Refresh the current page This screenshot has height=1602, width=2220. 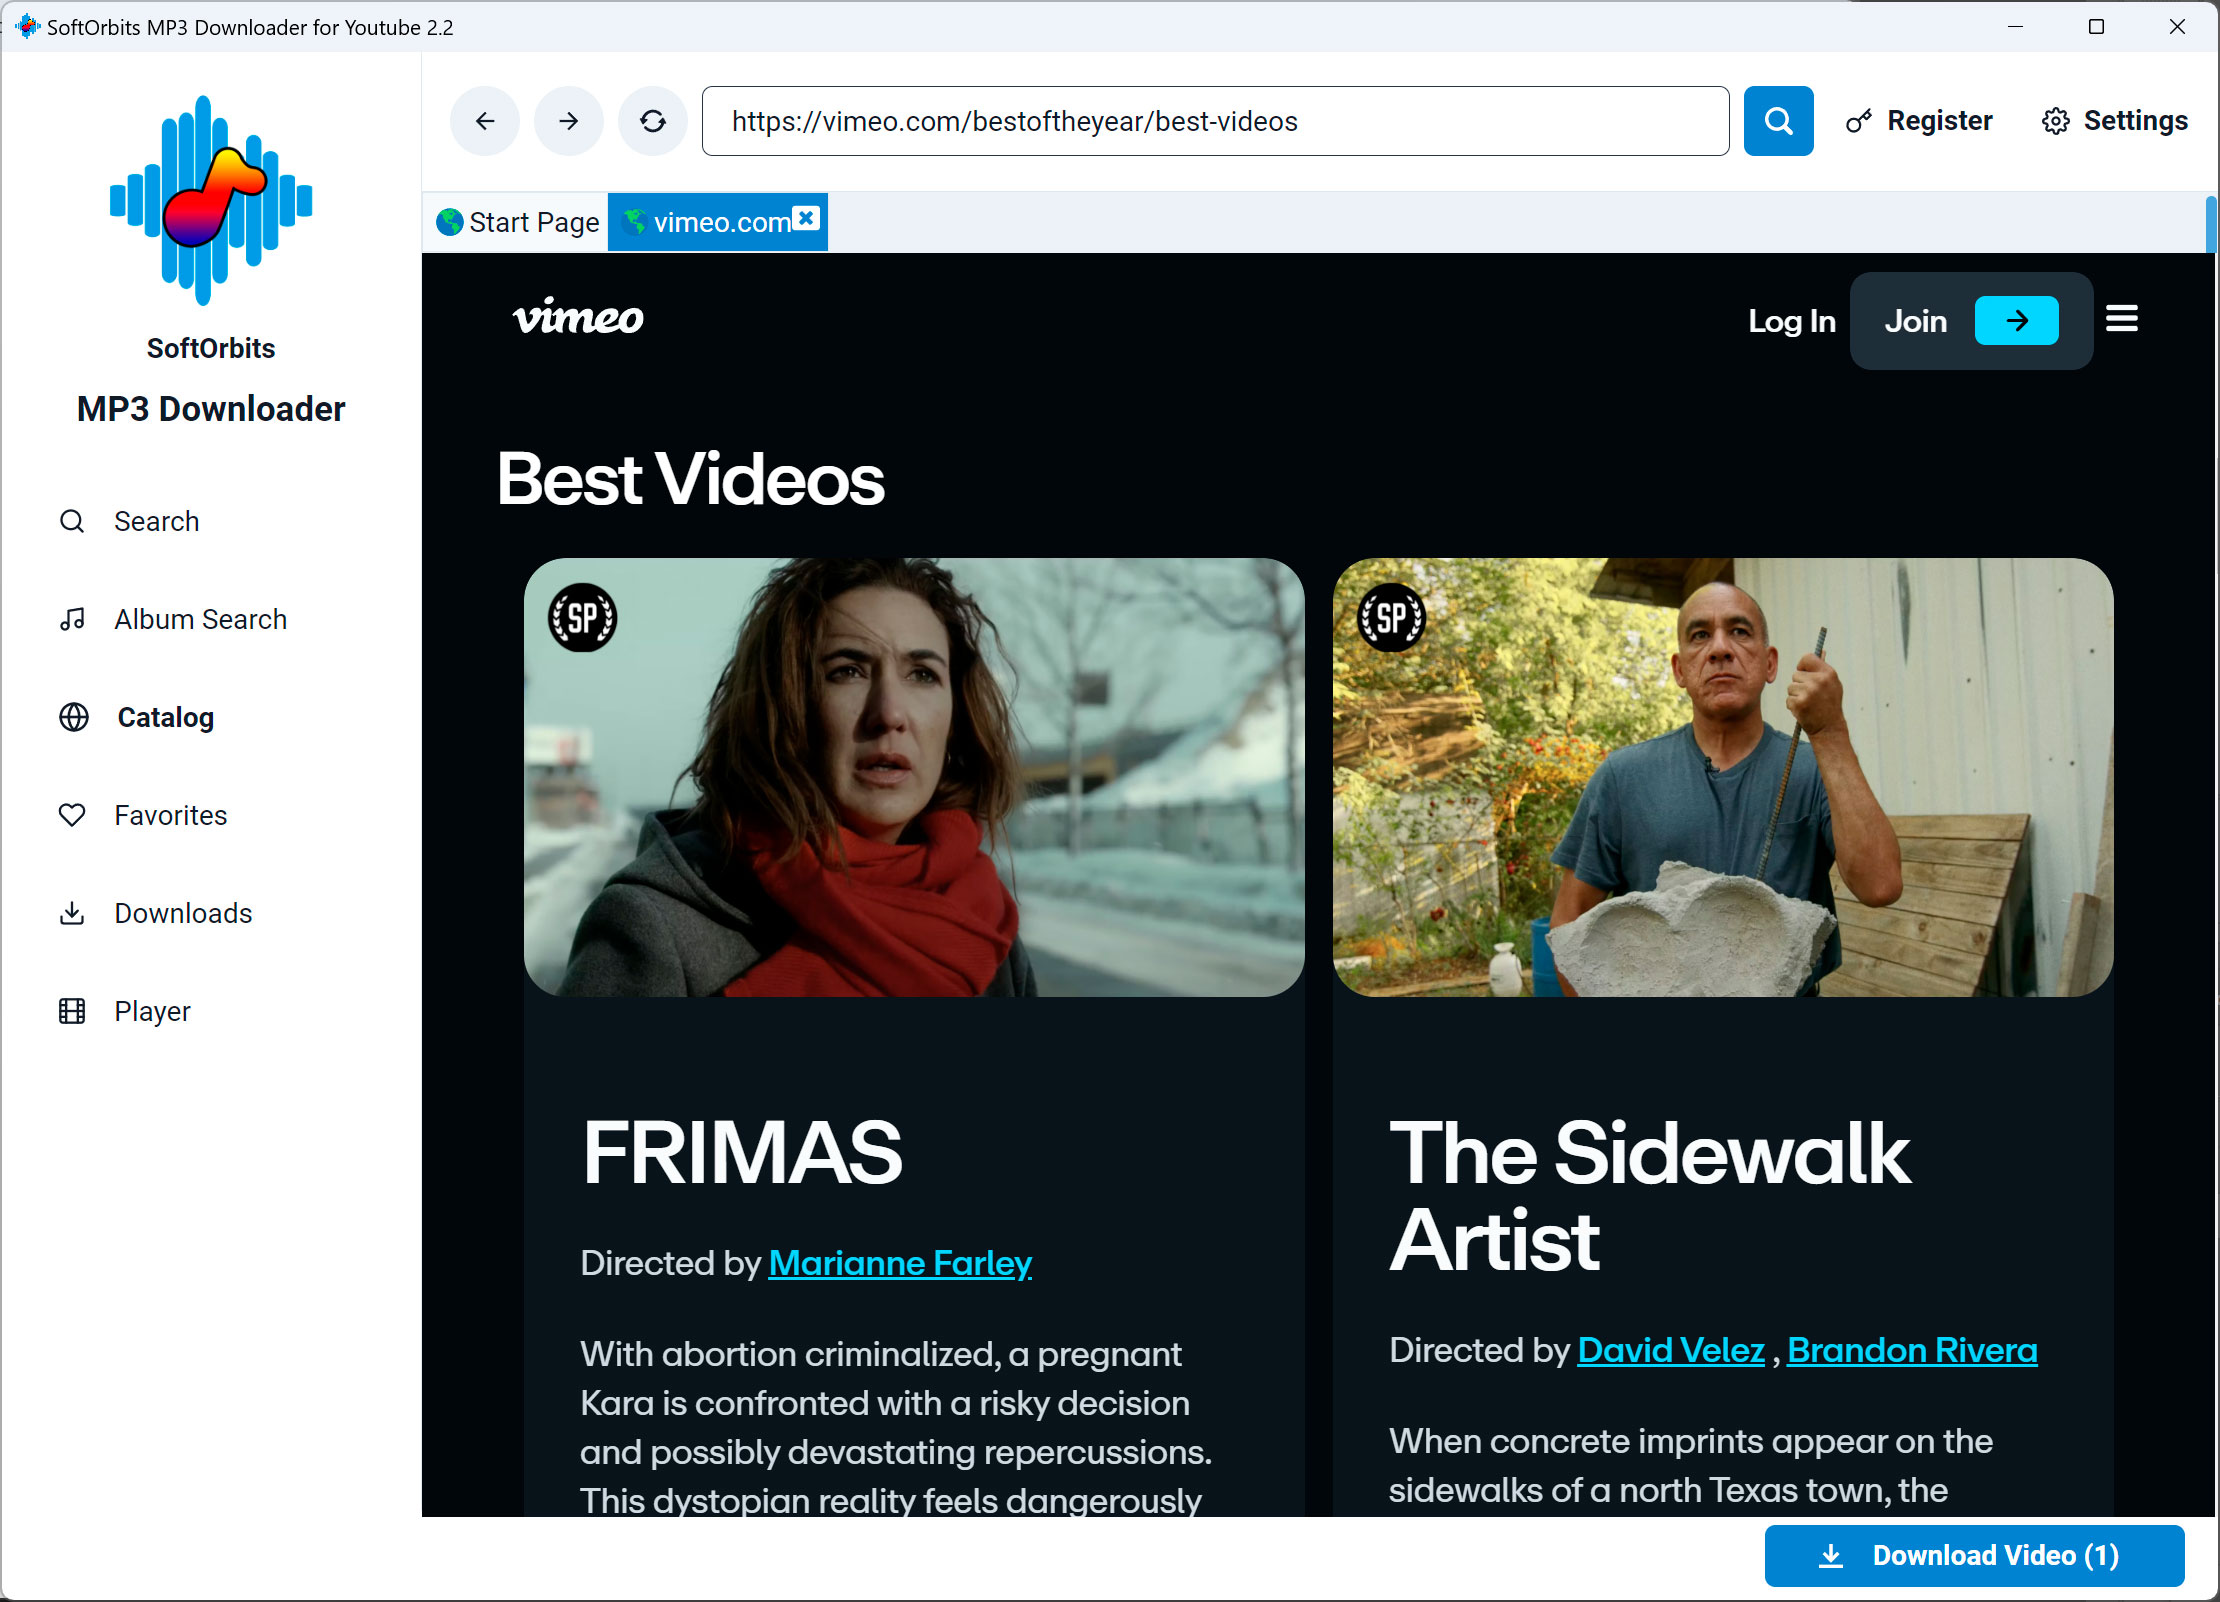(652, 120)
